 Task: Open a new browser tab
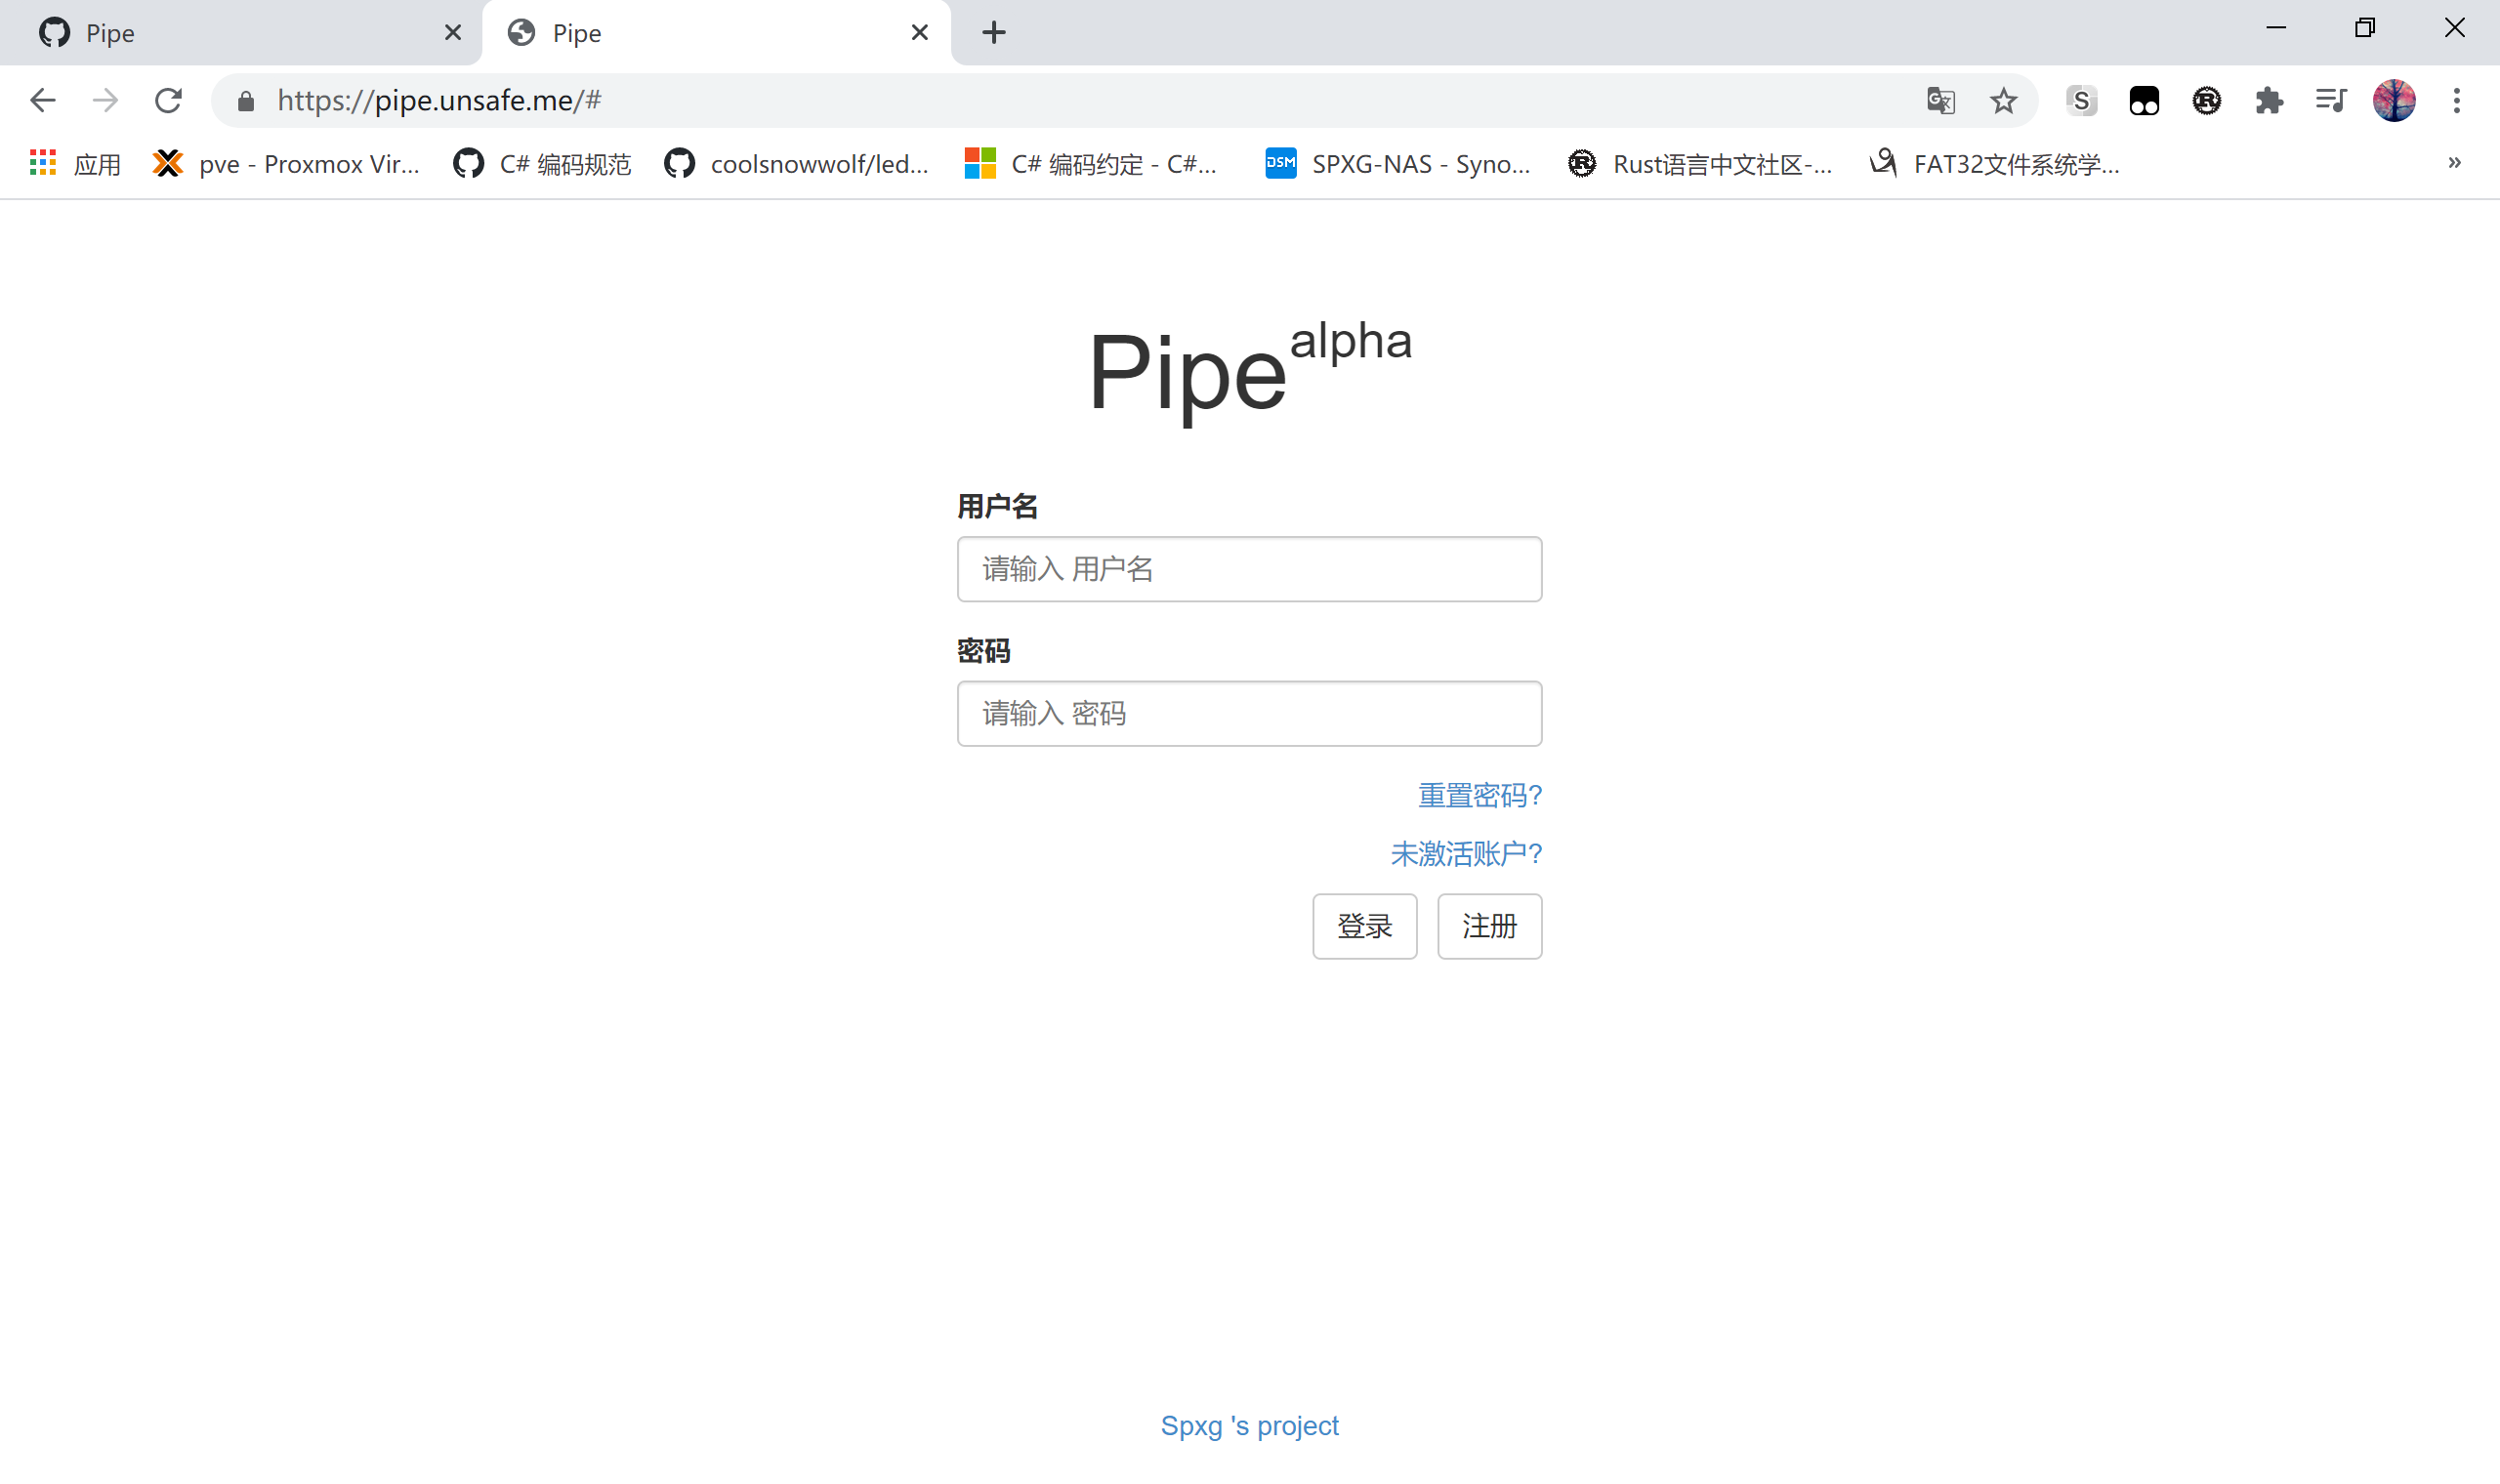(x=993, y=33)
